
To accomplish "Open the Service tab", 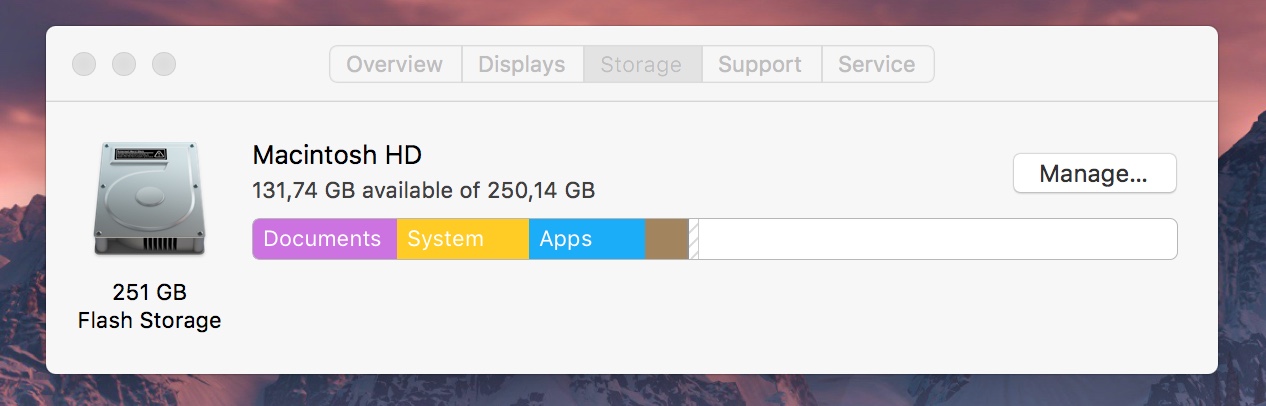I will click(877, 64).
